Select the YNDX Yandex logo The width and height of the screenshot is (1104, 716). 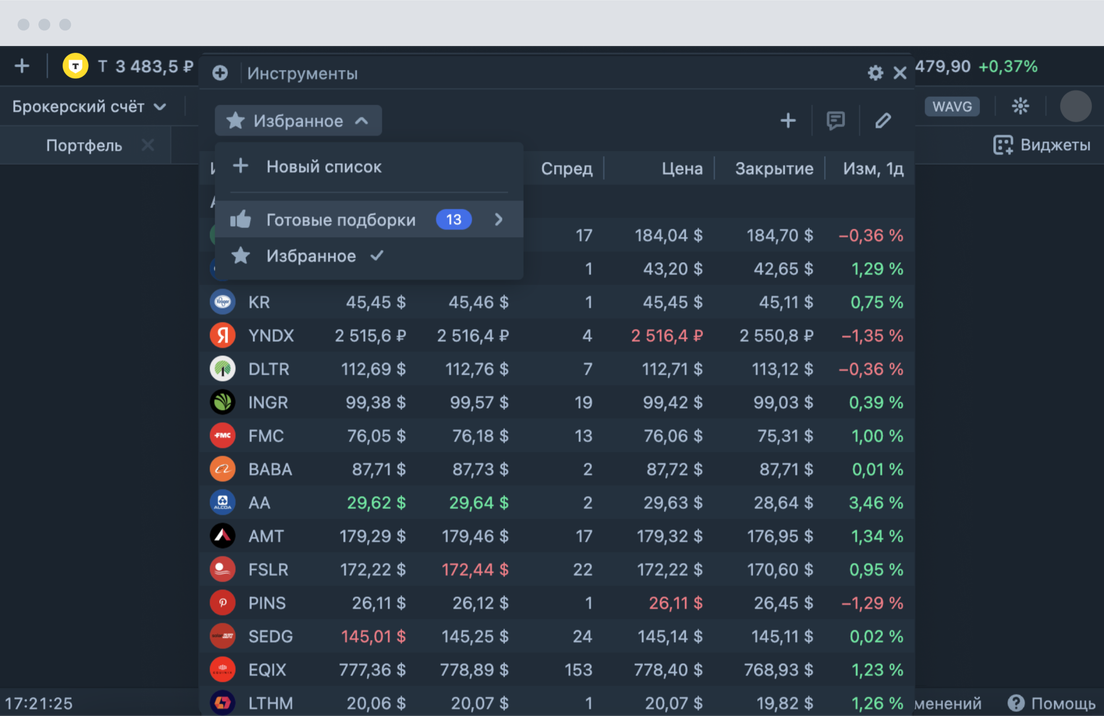(222, 335)
